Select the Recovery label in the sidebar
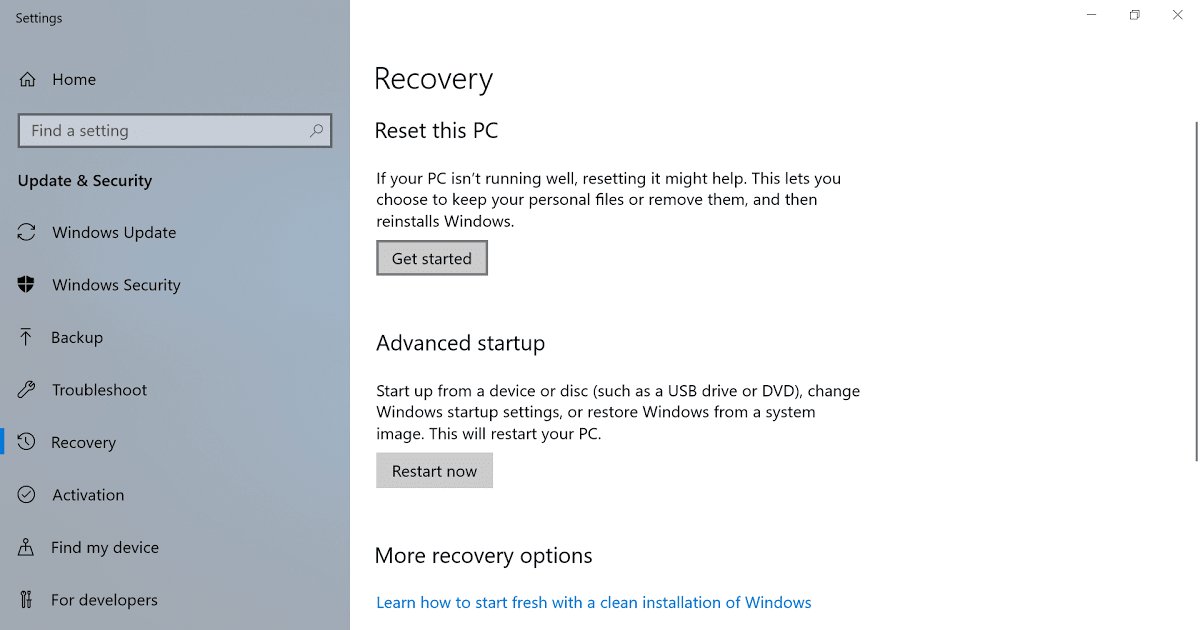 [x=83, y=443]
